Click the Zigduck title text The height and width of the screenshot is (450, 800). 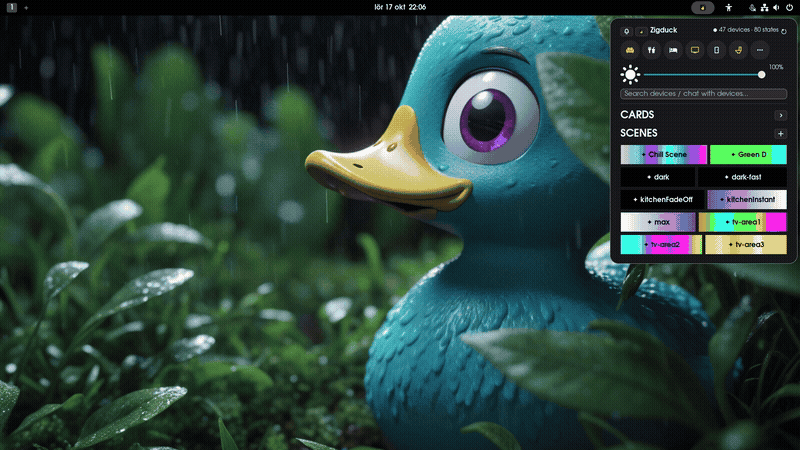point(663,30)
